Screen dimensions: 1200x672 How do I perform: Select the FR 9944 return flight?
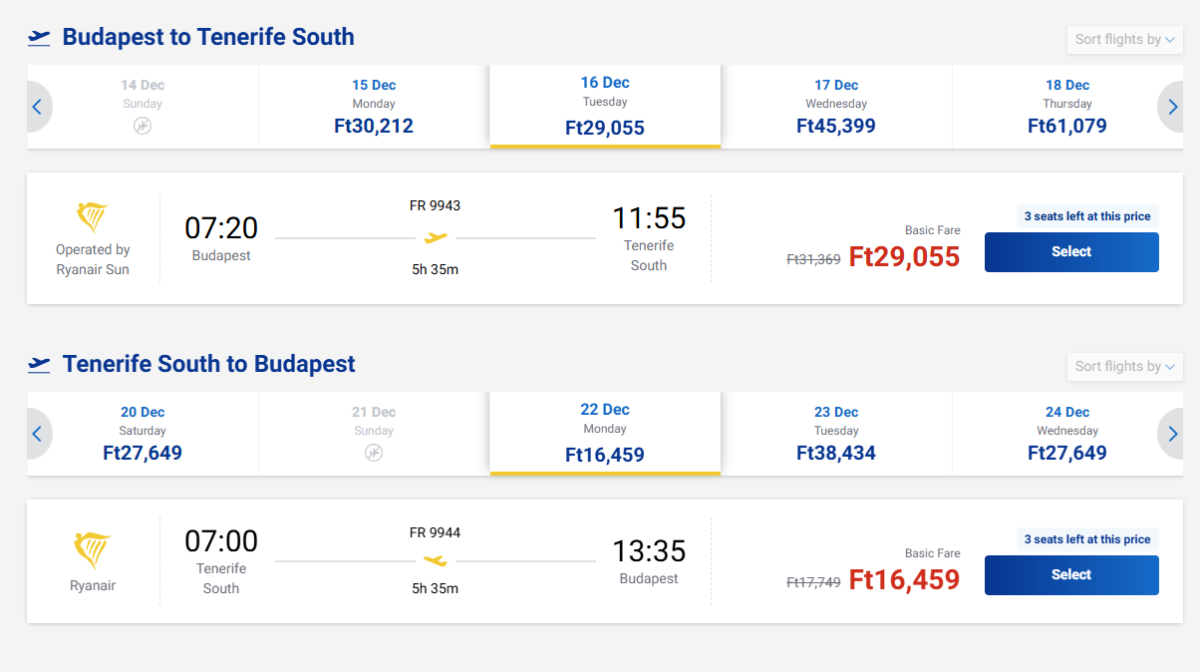point(1071,575)
